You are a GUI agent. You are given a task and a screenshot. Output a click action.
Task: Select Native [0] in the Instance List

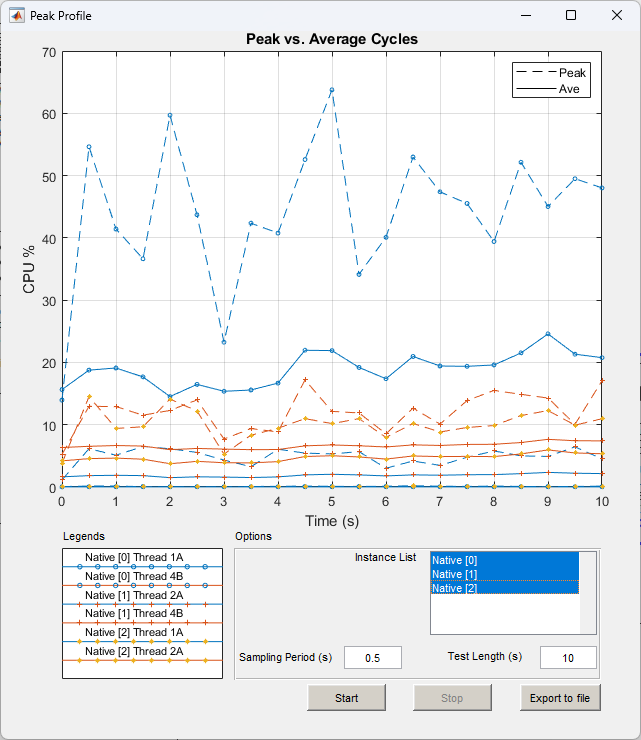point(504,560)
